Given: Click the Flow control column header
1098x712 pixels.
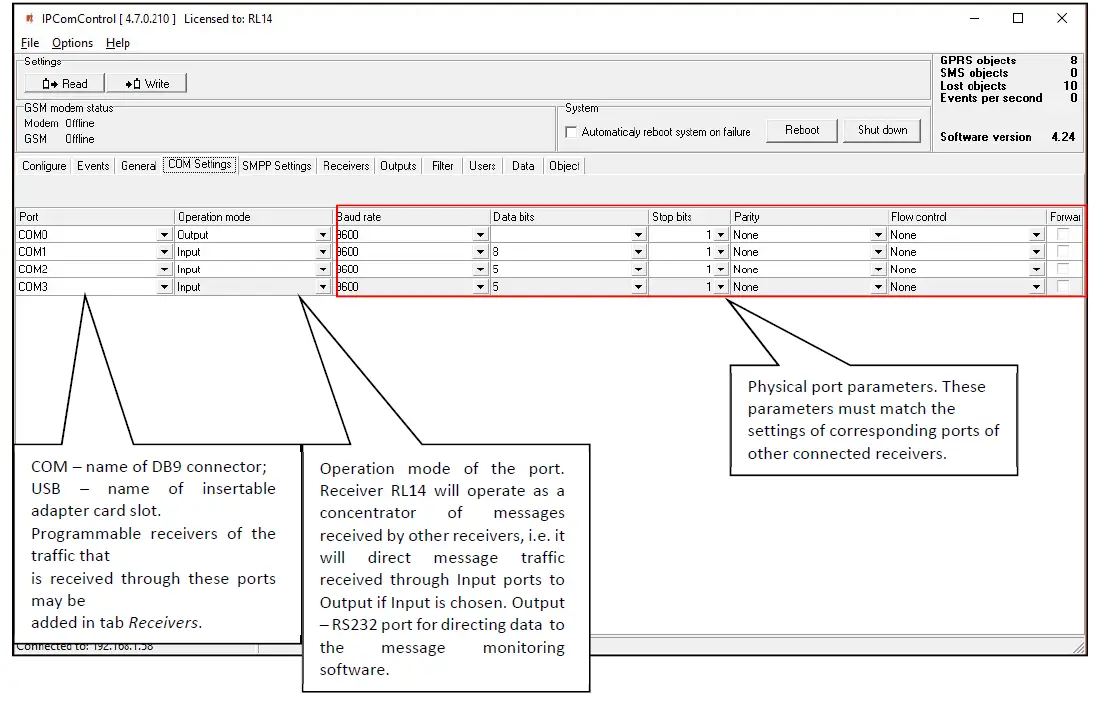Looking at the screenshot, I should point(967,217).
